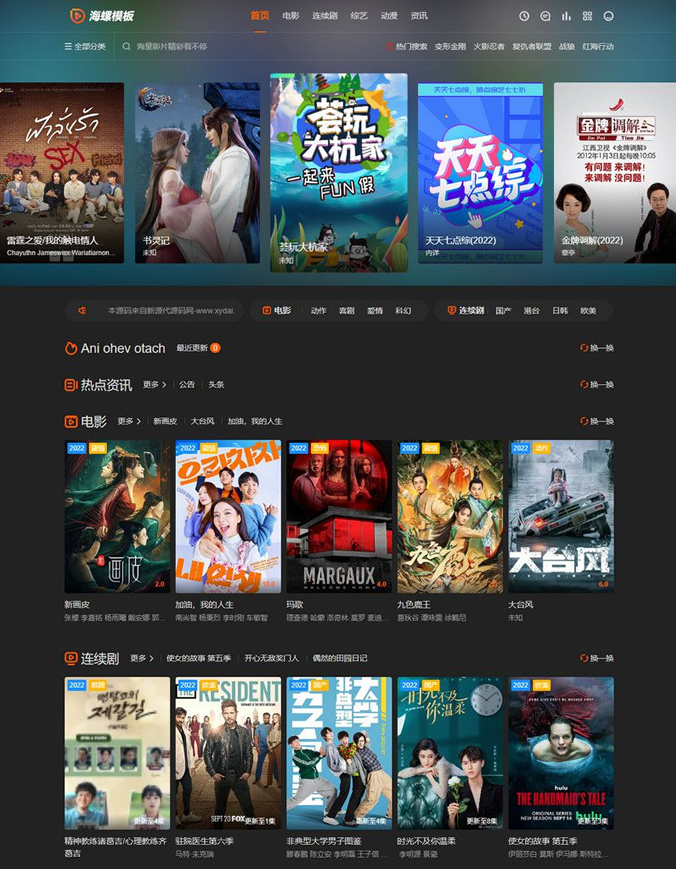Screen dimensions: 676x869
Task: Open the 大台风 movie poster
Action: click(561, 516)
